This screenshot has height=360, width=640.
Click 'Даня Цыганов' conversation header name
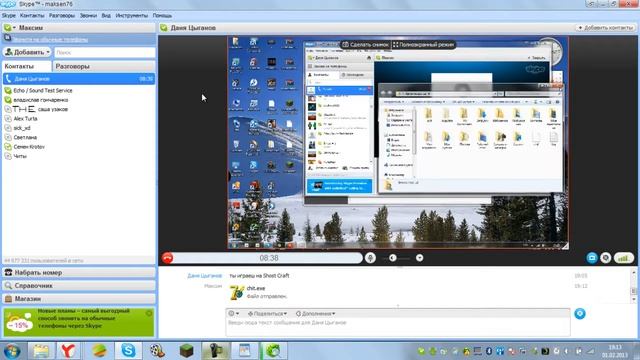[193, 28]
